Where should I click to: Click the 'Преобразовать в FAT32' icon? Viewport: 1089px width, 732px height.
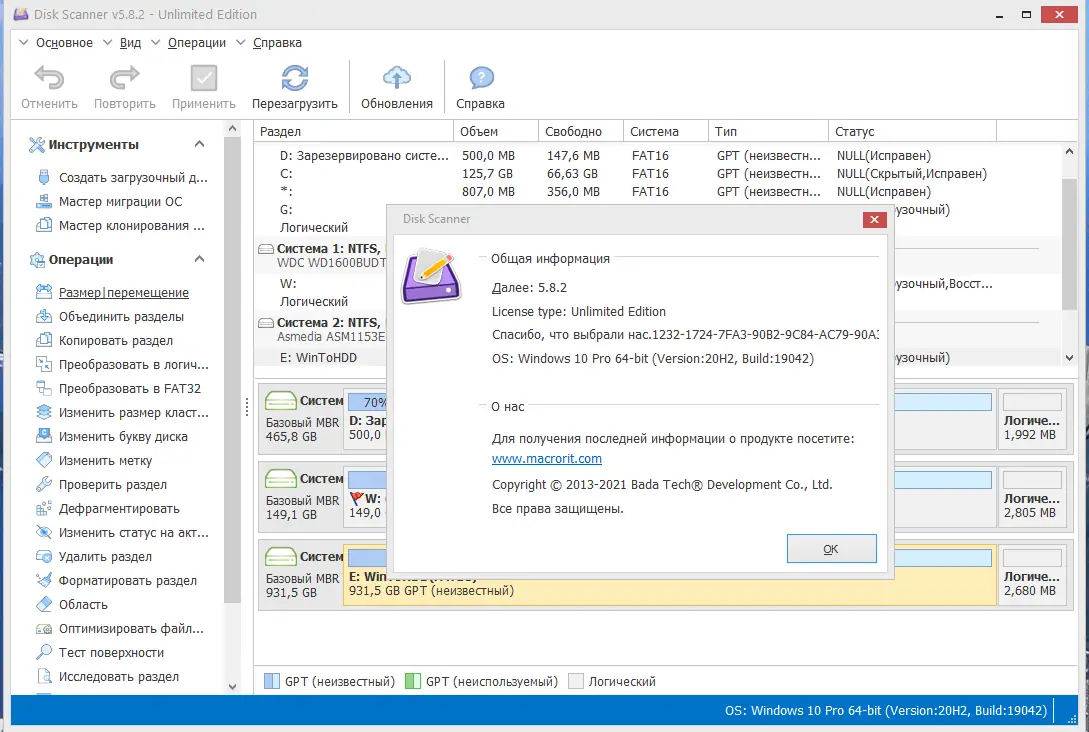tap(44, 388)
